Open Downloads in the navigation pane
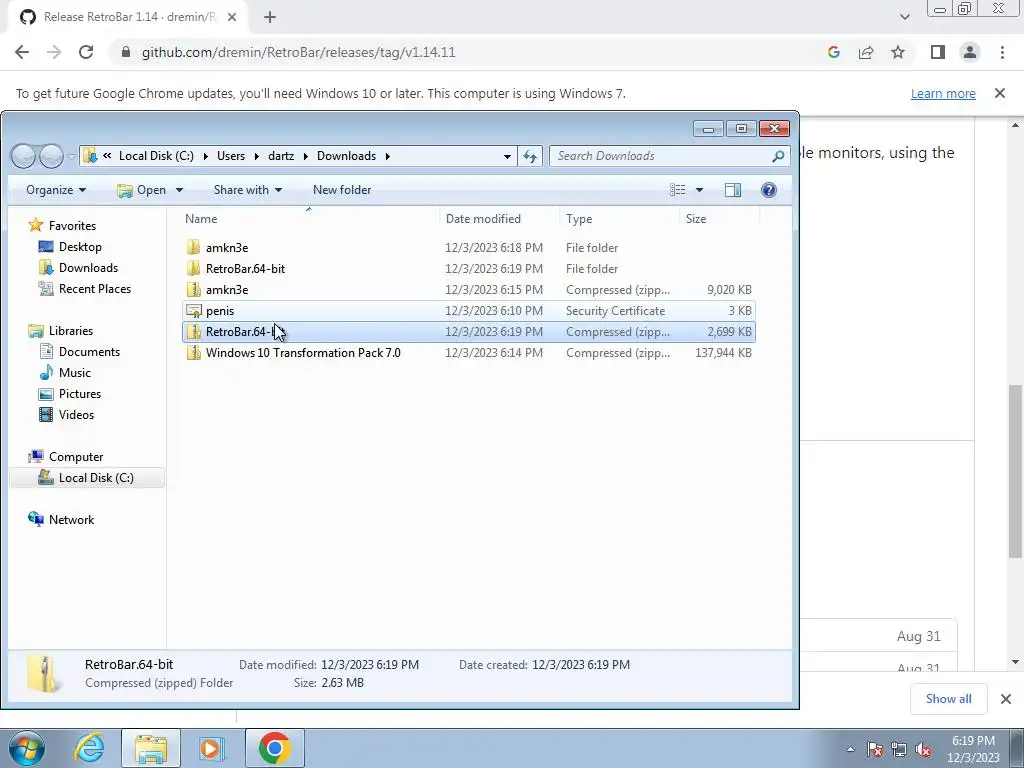The height and width of the screenshot is (768, 1024). [88, 268]
